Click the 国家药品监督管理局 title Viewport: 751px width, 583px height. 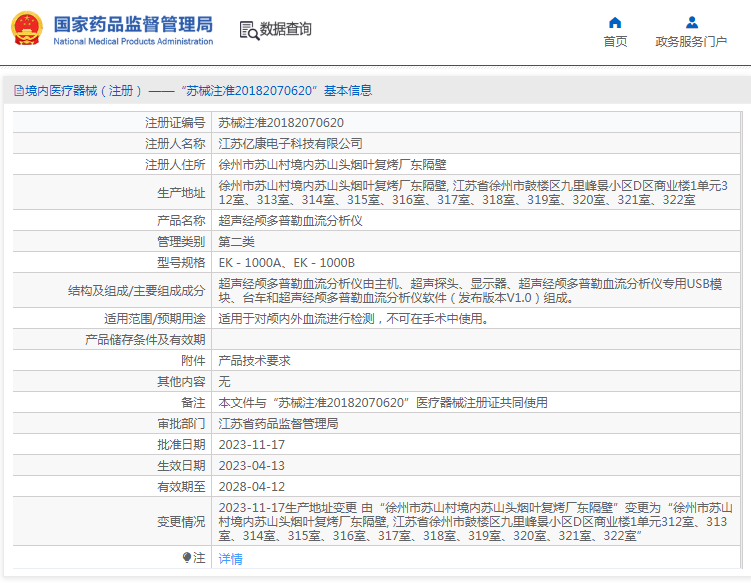pyautogui.click(x=133, y=24)
